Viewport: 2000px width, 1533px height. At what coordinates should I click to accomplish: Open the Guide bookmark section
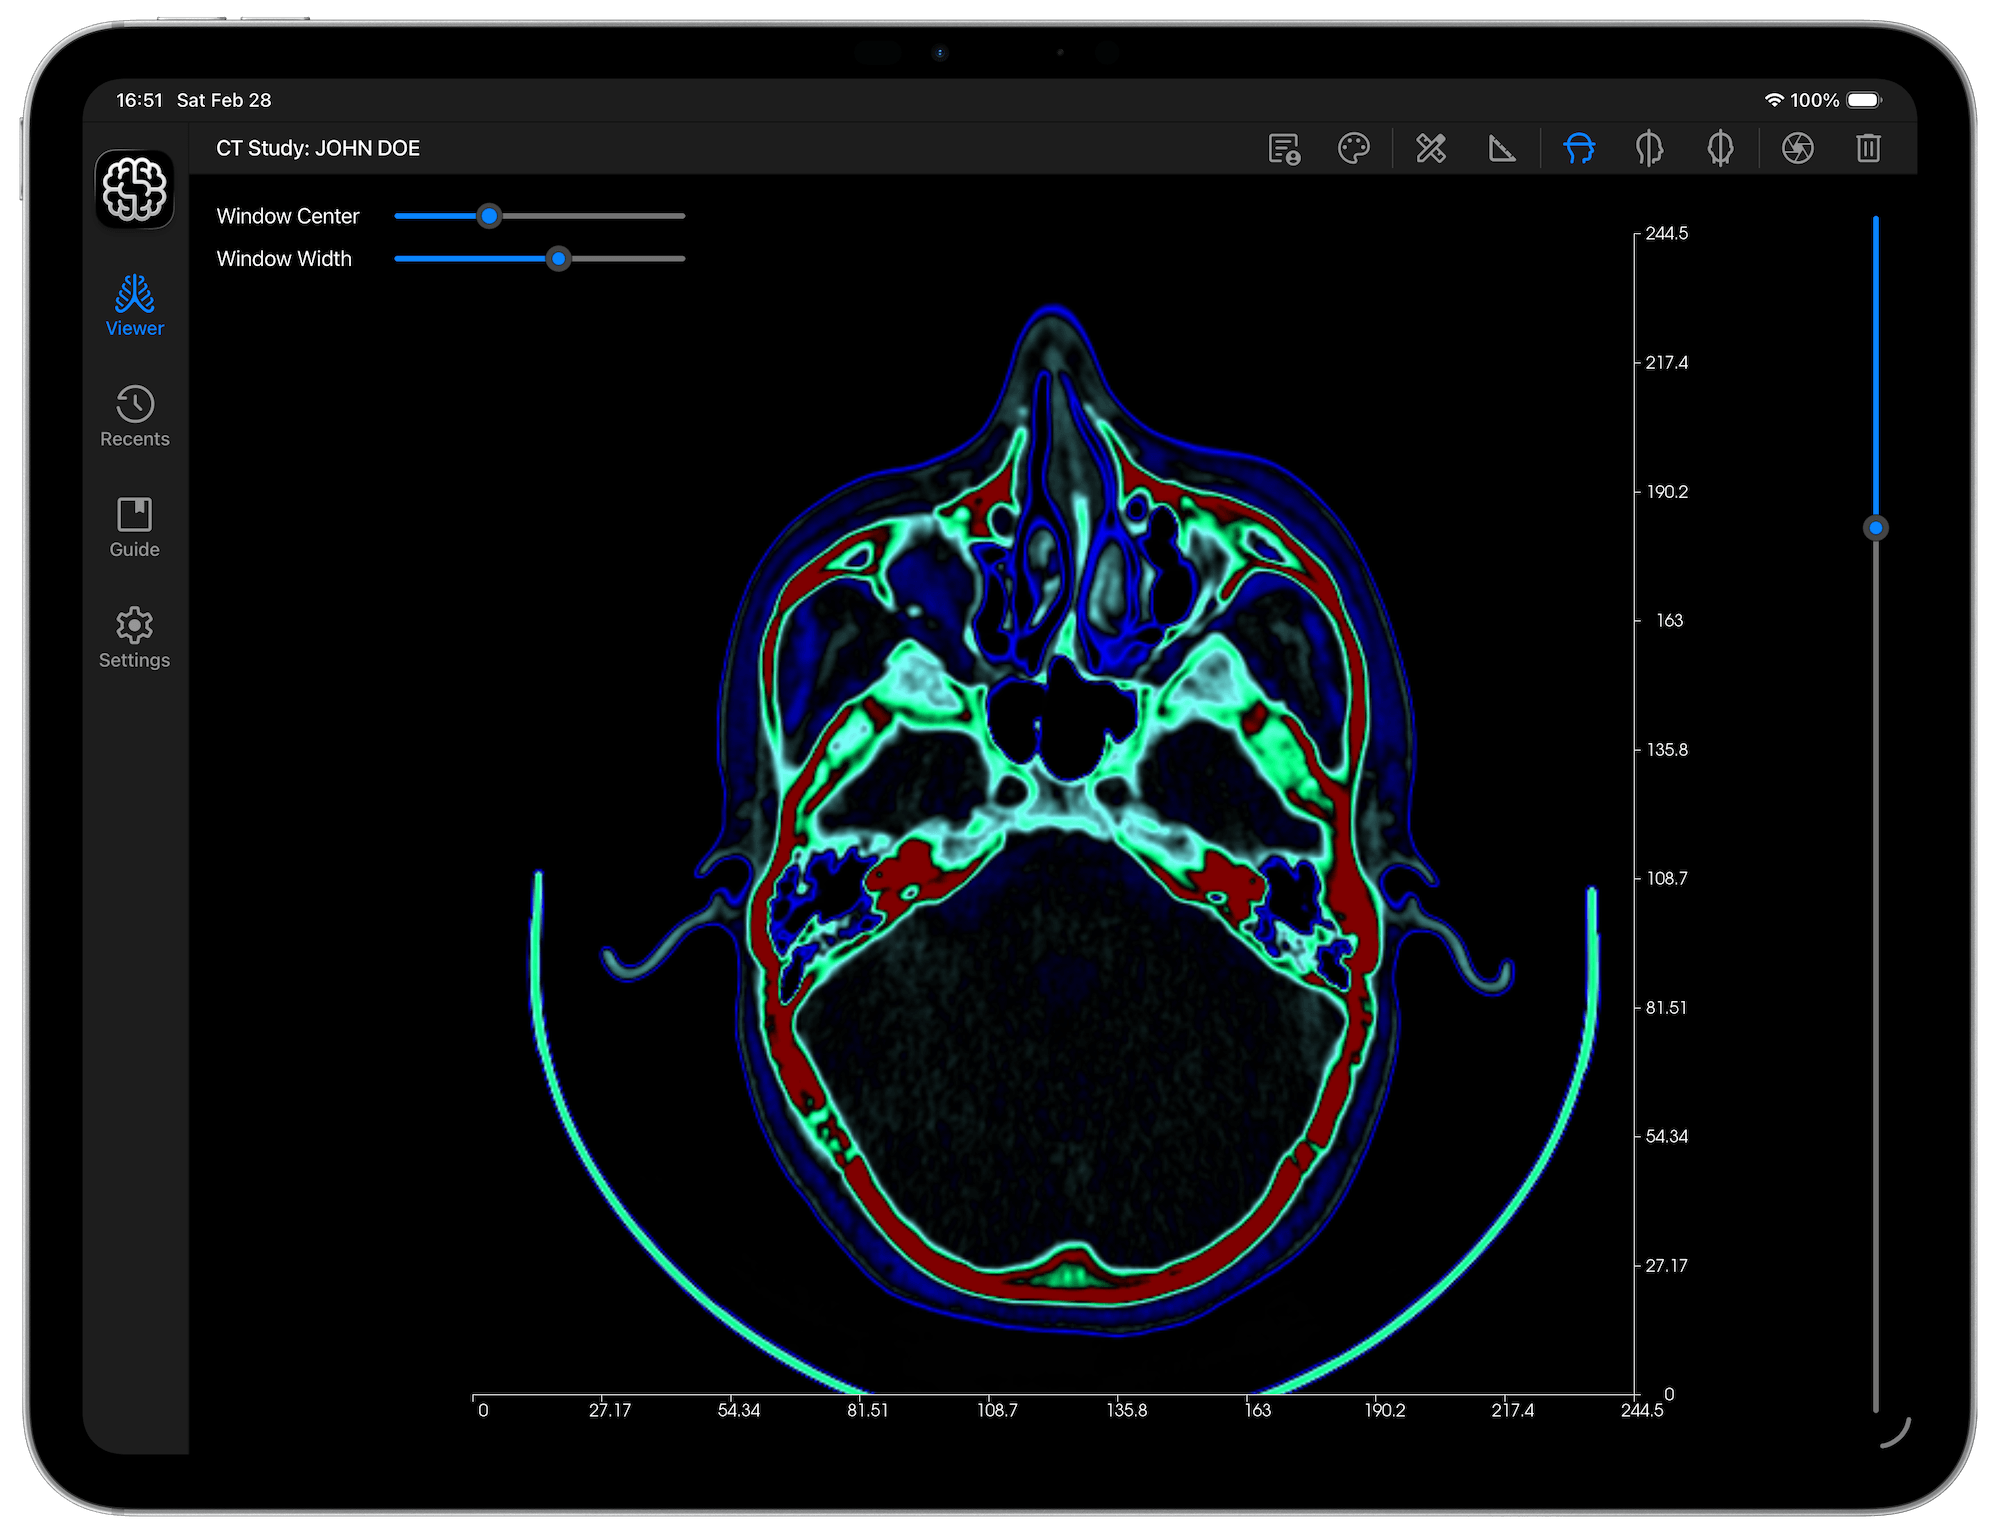tap(134, 527)
